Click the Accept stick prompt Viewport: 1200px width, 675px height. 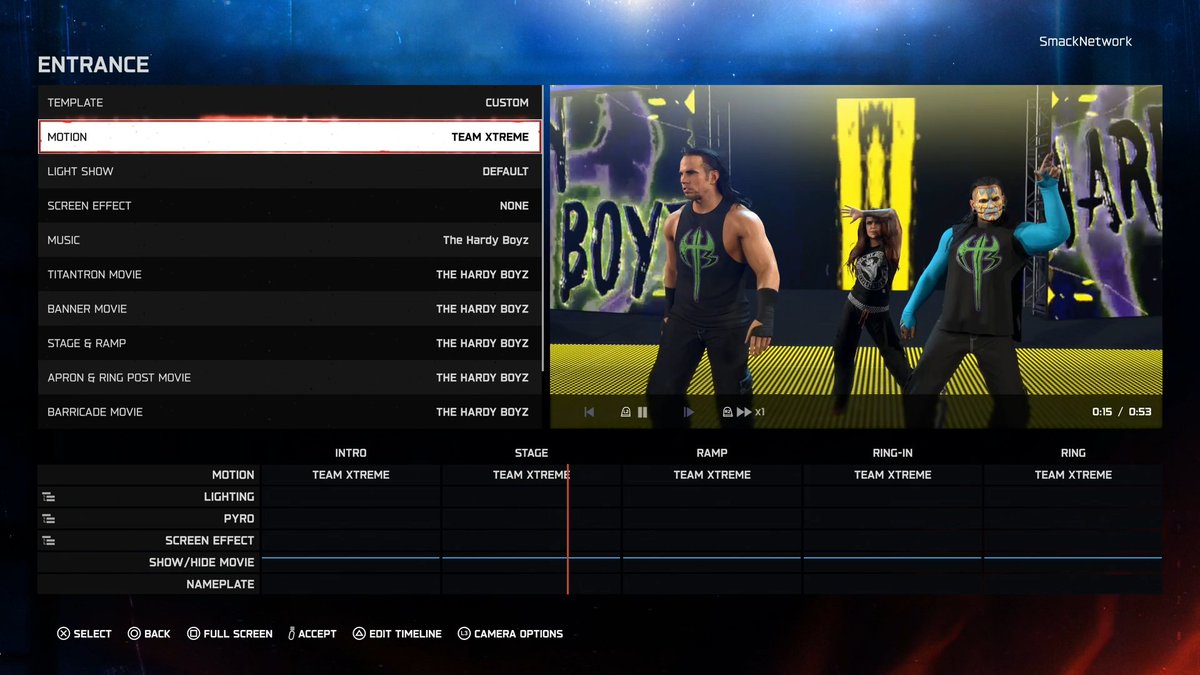[x=312, y=634]
